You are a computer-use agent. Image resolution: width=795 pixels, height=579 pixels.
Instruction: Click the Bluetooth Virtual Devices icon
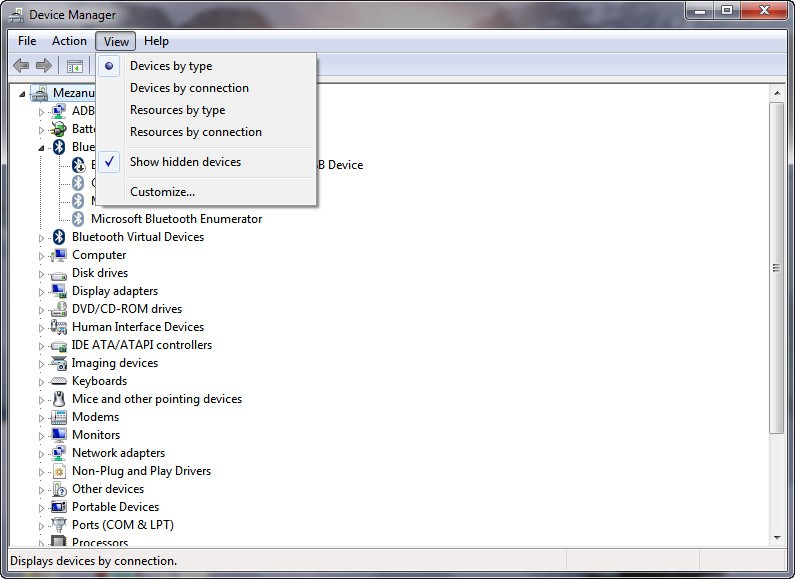tap(59, 237)
